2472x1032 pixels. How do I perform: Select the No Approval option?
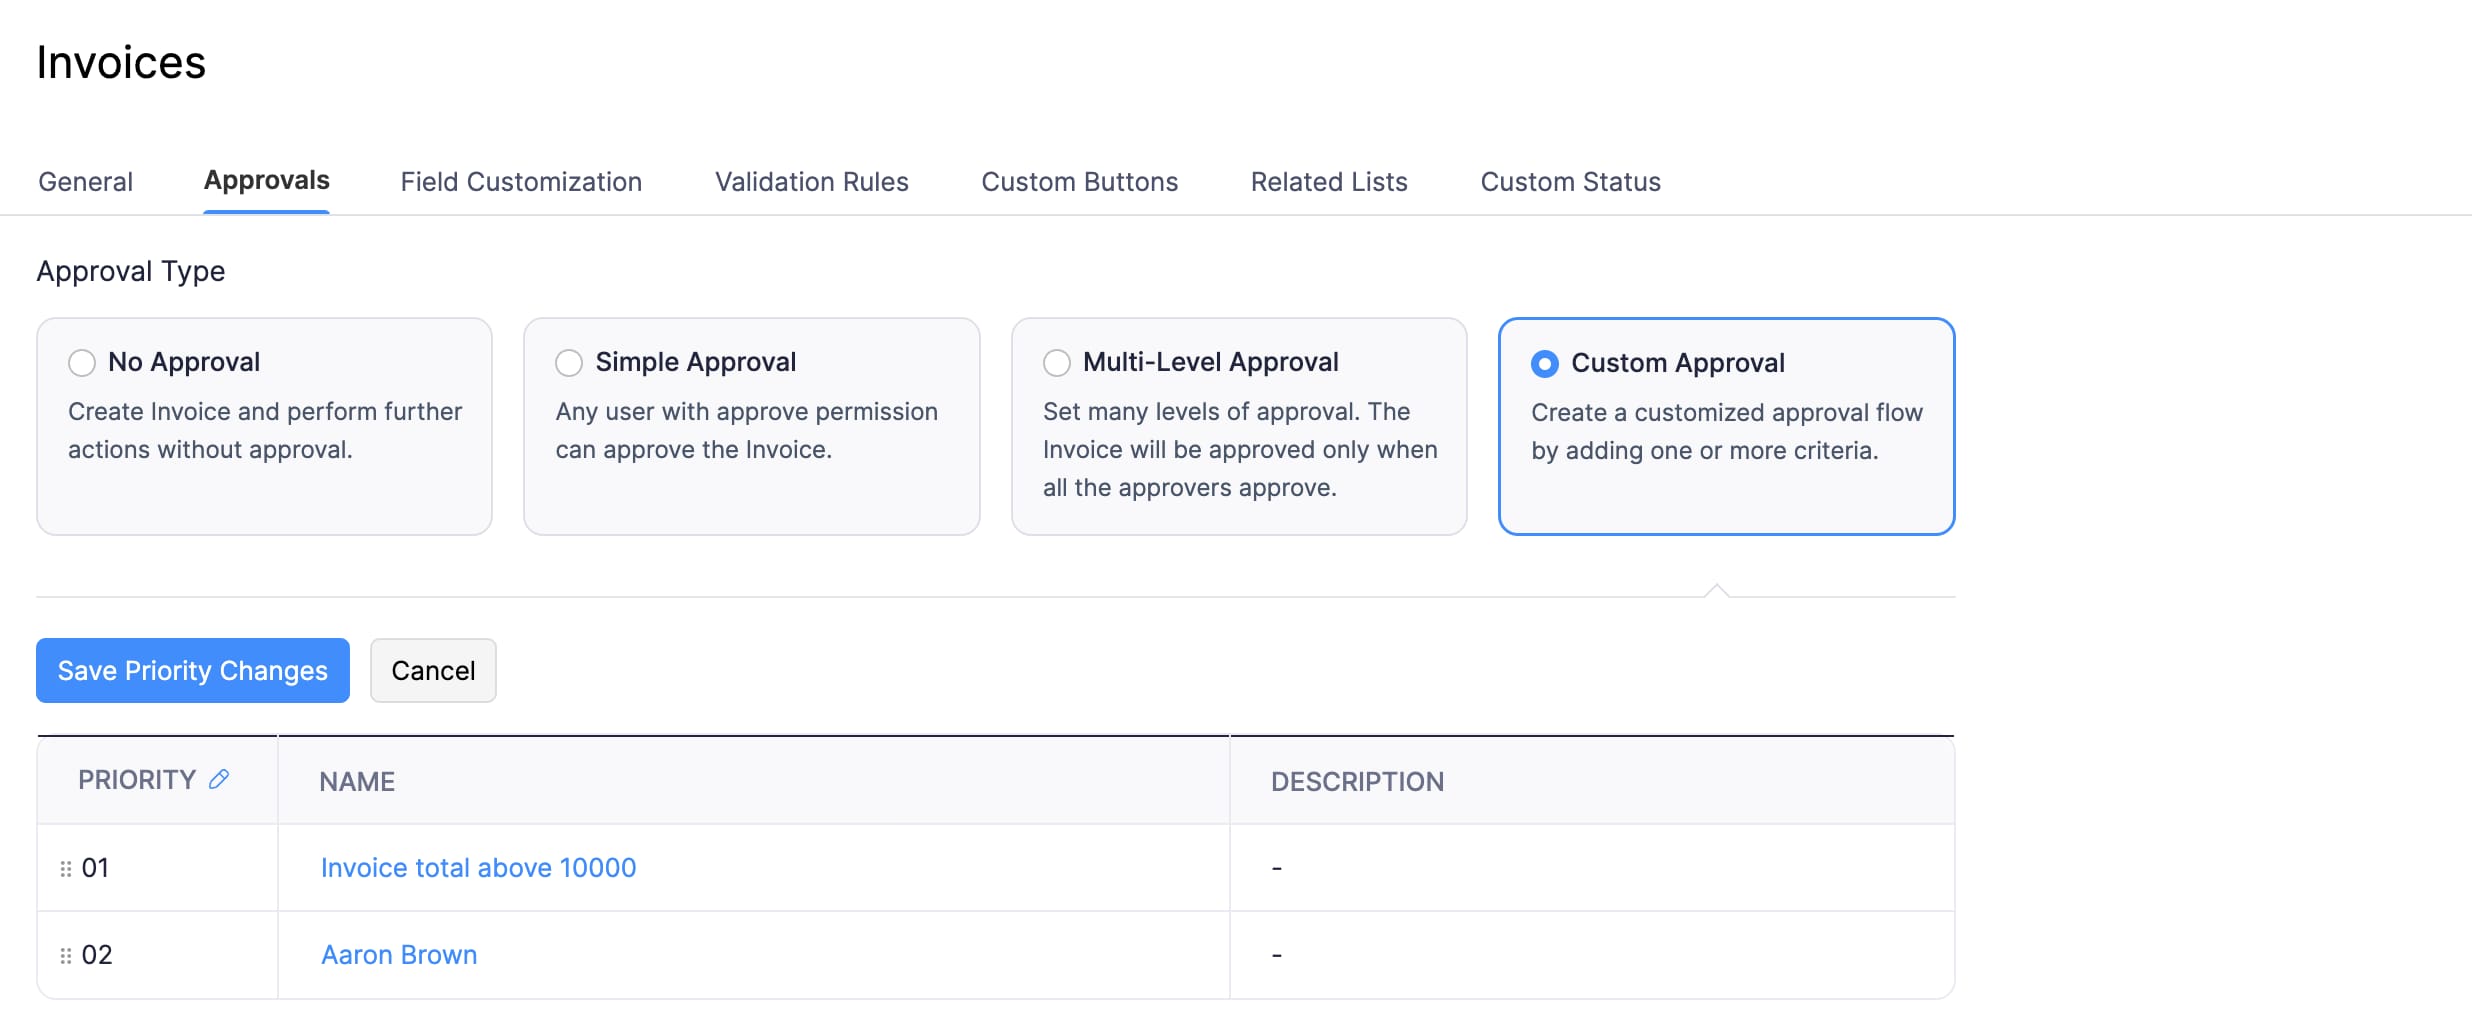pos(81,362)
